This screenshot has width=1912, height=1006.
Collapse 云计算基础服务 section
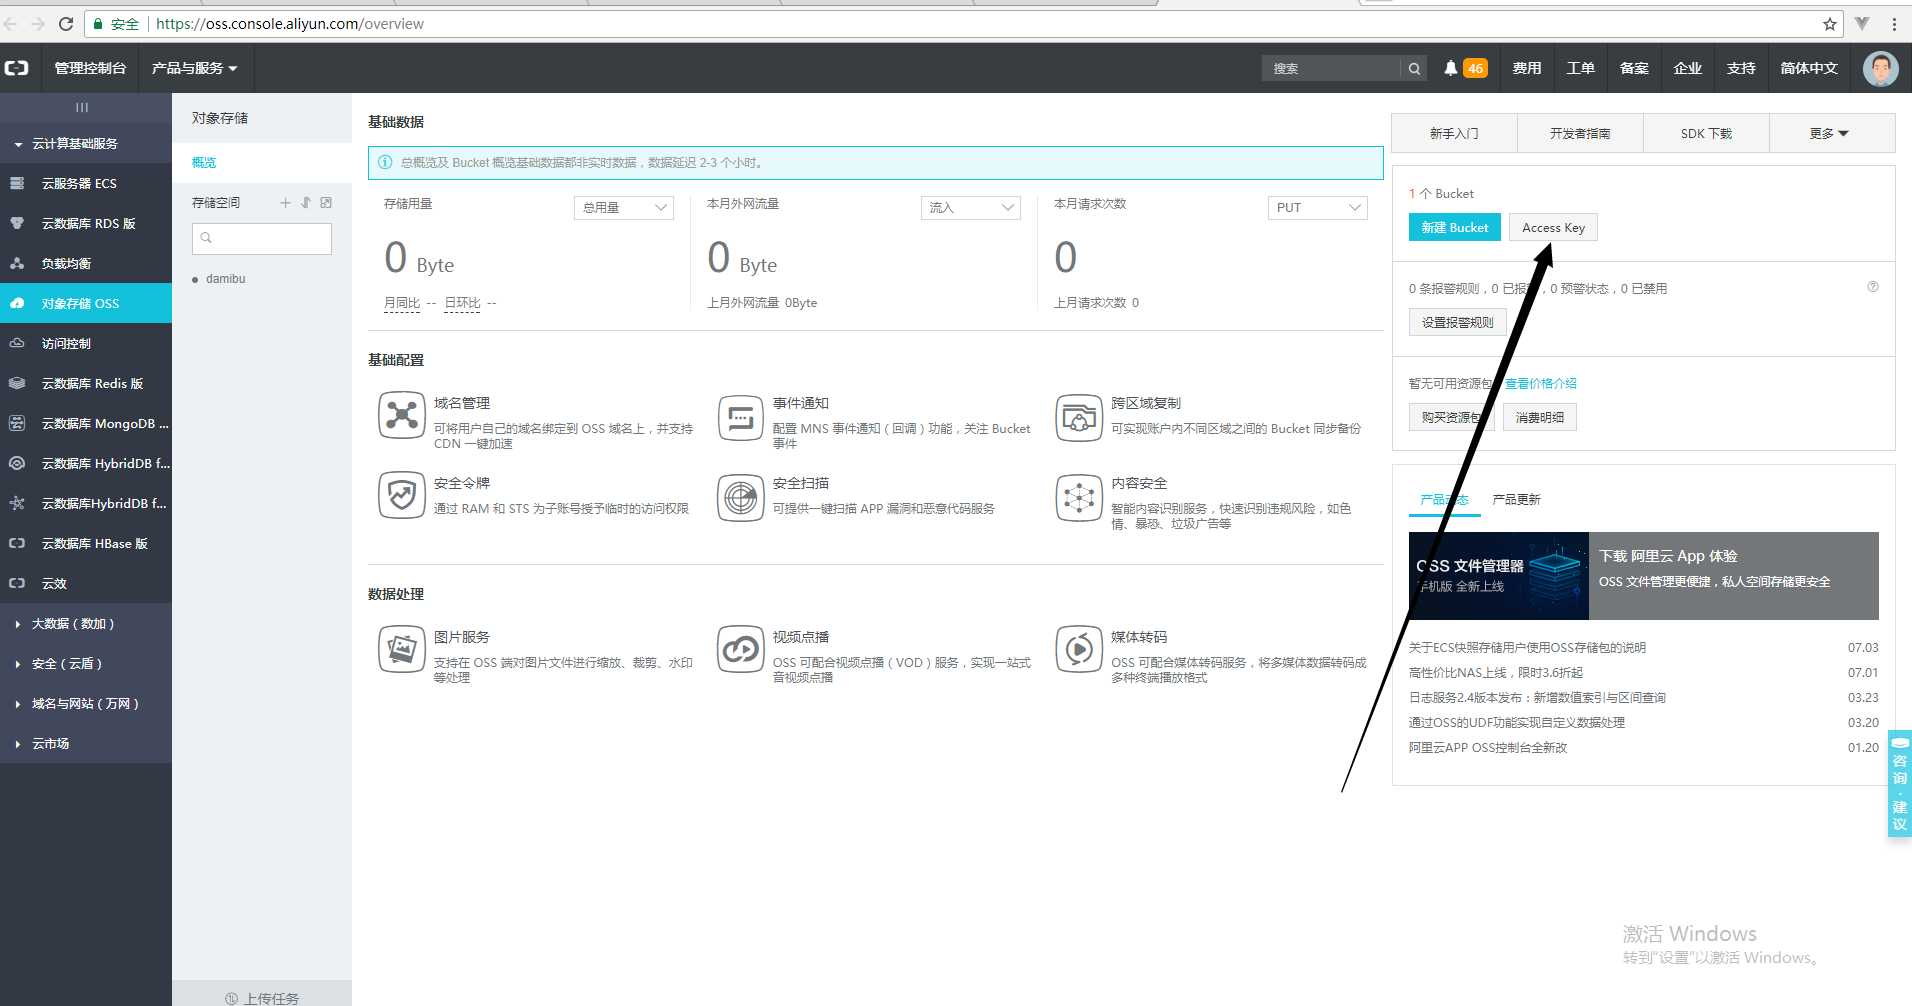86,143
